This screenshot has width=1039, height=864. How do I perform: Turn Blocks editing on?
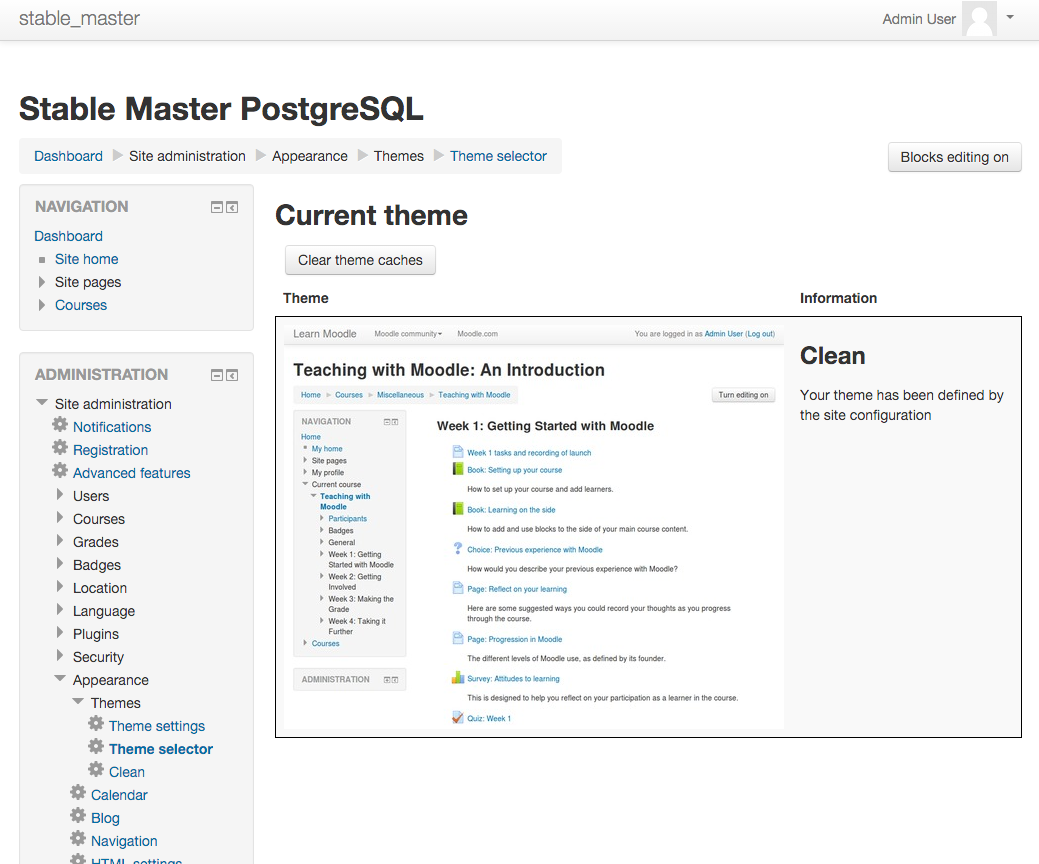tap(954, 157)
